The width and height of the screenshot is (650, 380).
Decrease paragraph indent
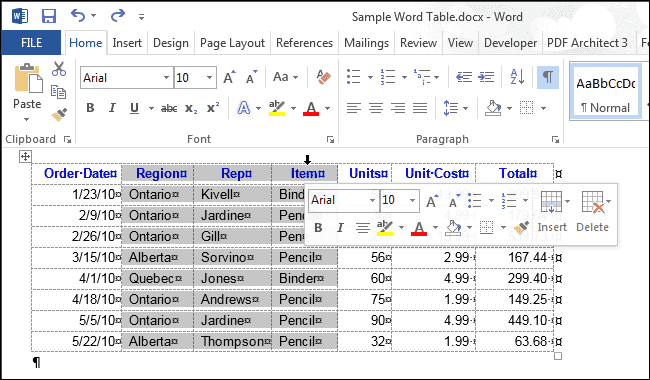(463, 77)
